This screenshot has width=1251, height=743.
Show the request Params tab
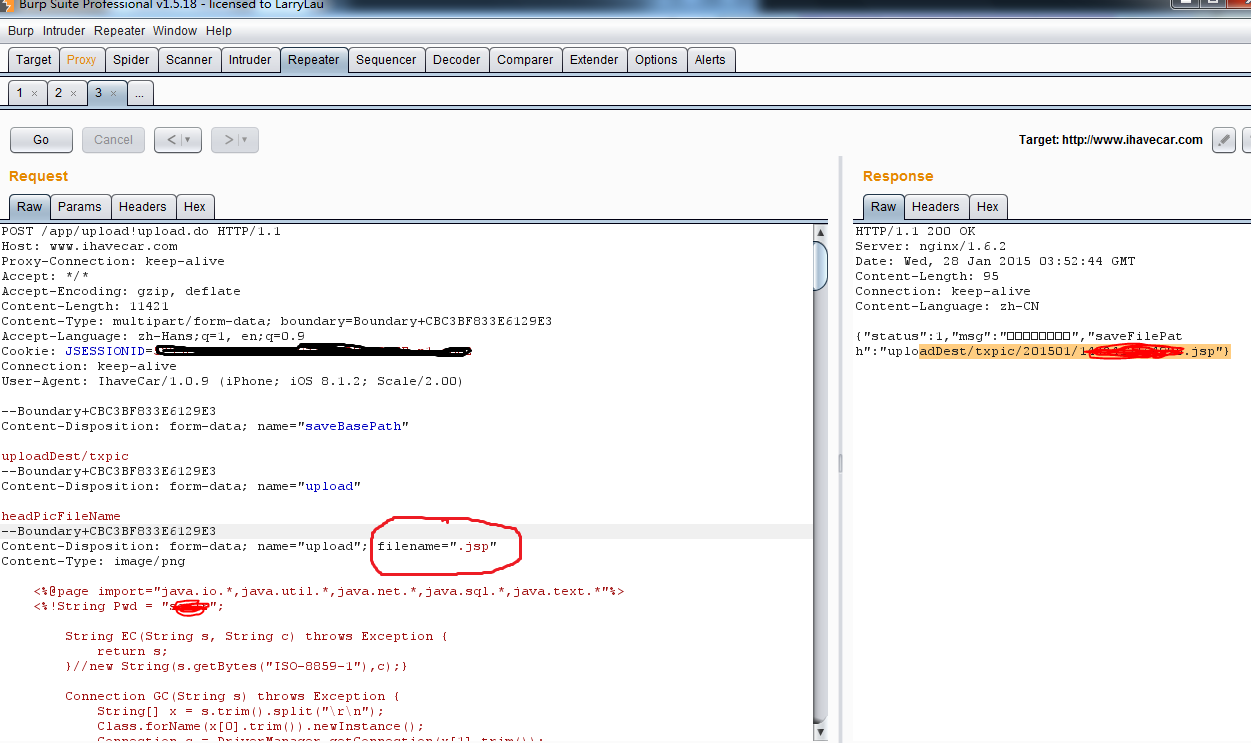[80, 207]
